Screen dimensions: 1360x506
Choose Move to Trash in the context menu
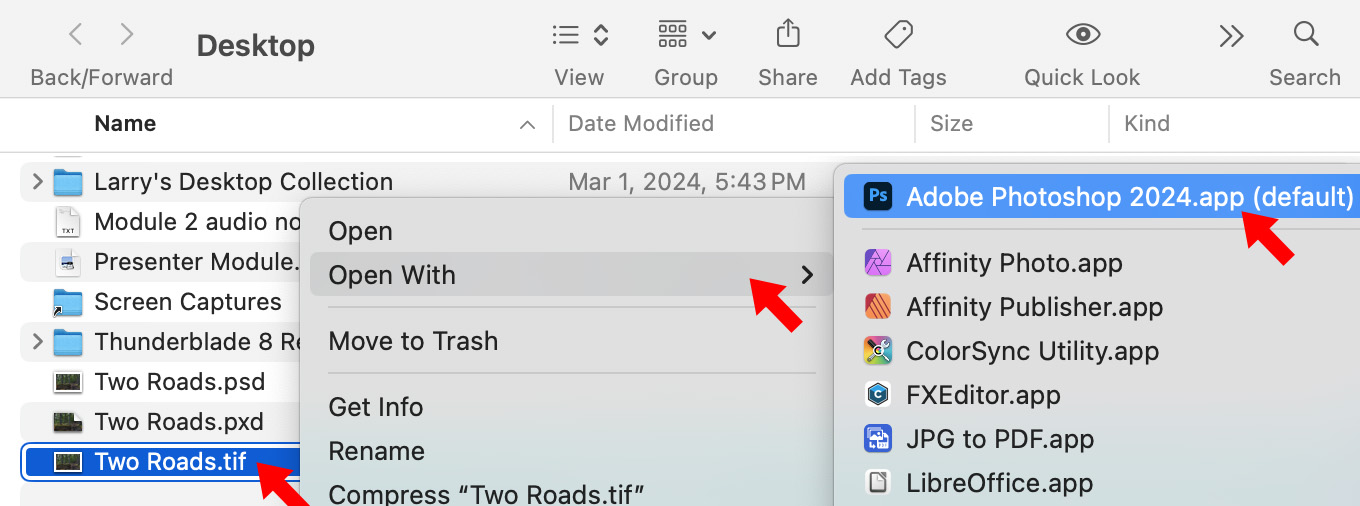click(x=413, y=341)
